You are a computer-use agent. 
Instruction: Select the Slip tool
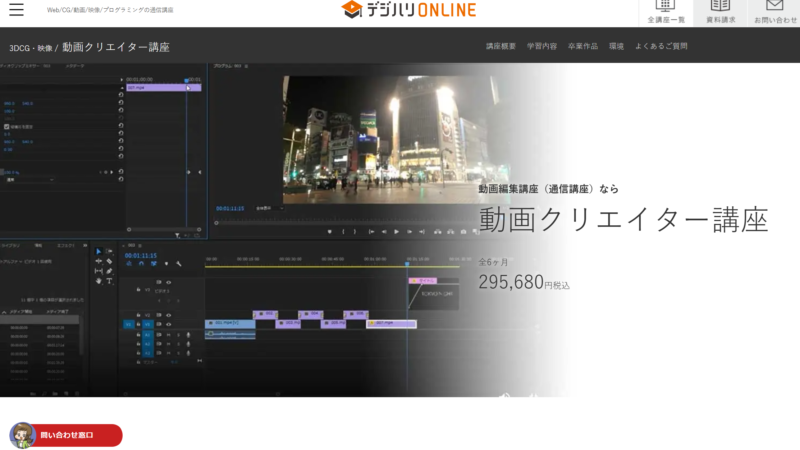point(98,271)
